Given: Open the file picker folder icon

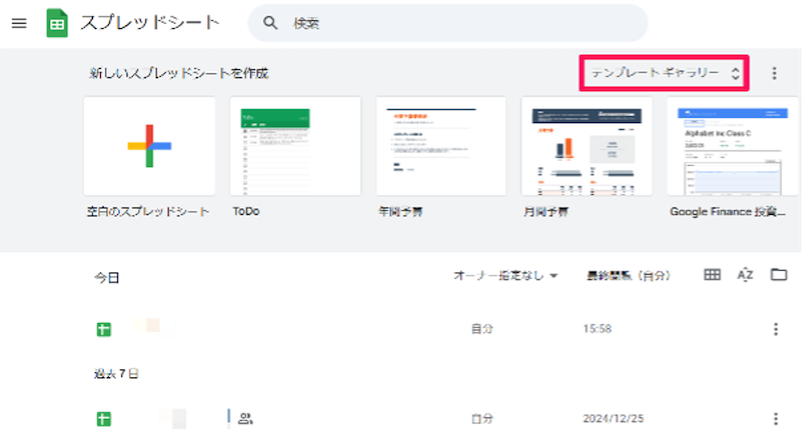Looking at the screenshot, I should [x=778, y=275].
